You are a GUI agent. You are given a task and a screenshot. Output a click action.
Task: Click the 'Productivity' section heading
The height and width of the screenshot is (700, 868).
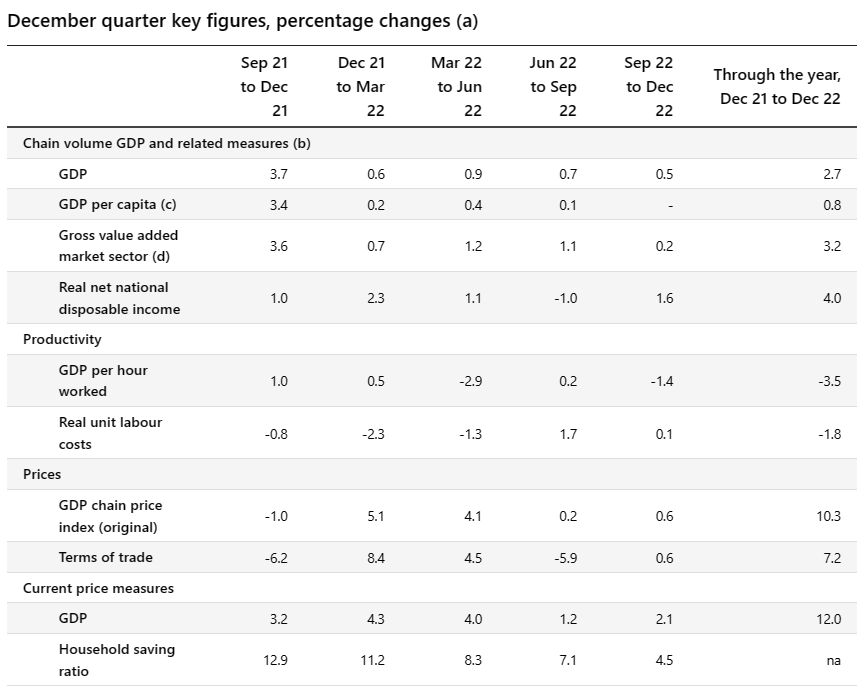tap(62, 339)
